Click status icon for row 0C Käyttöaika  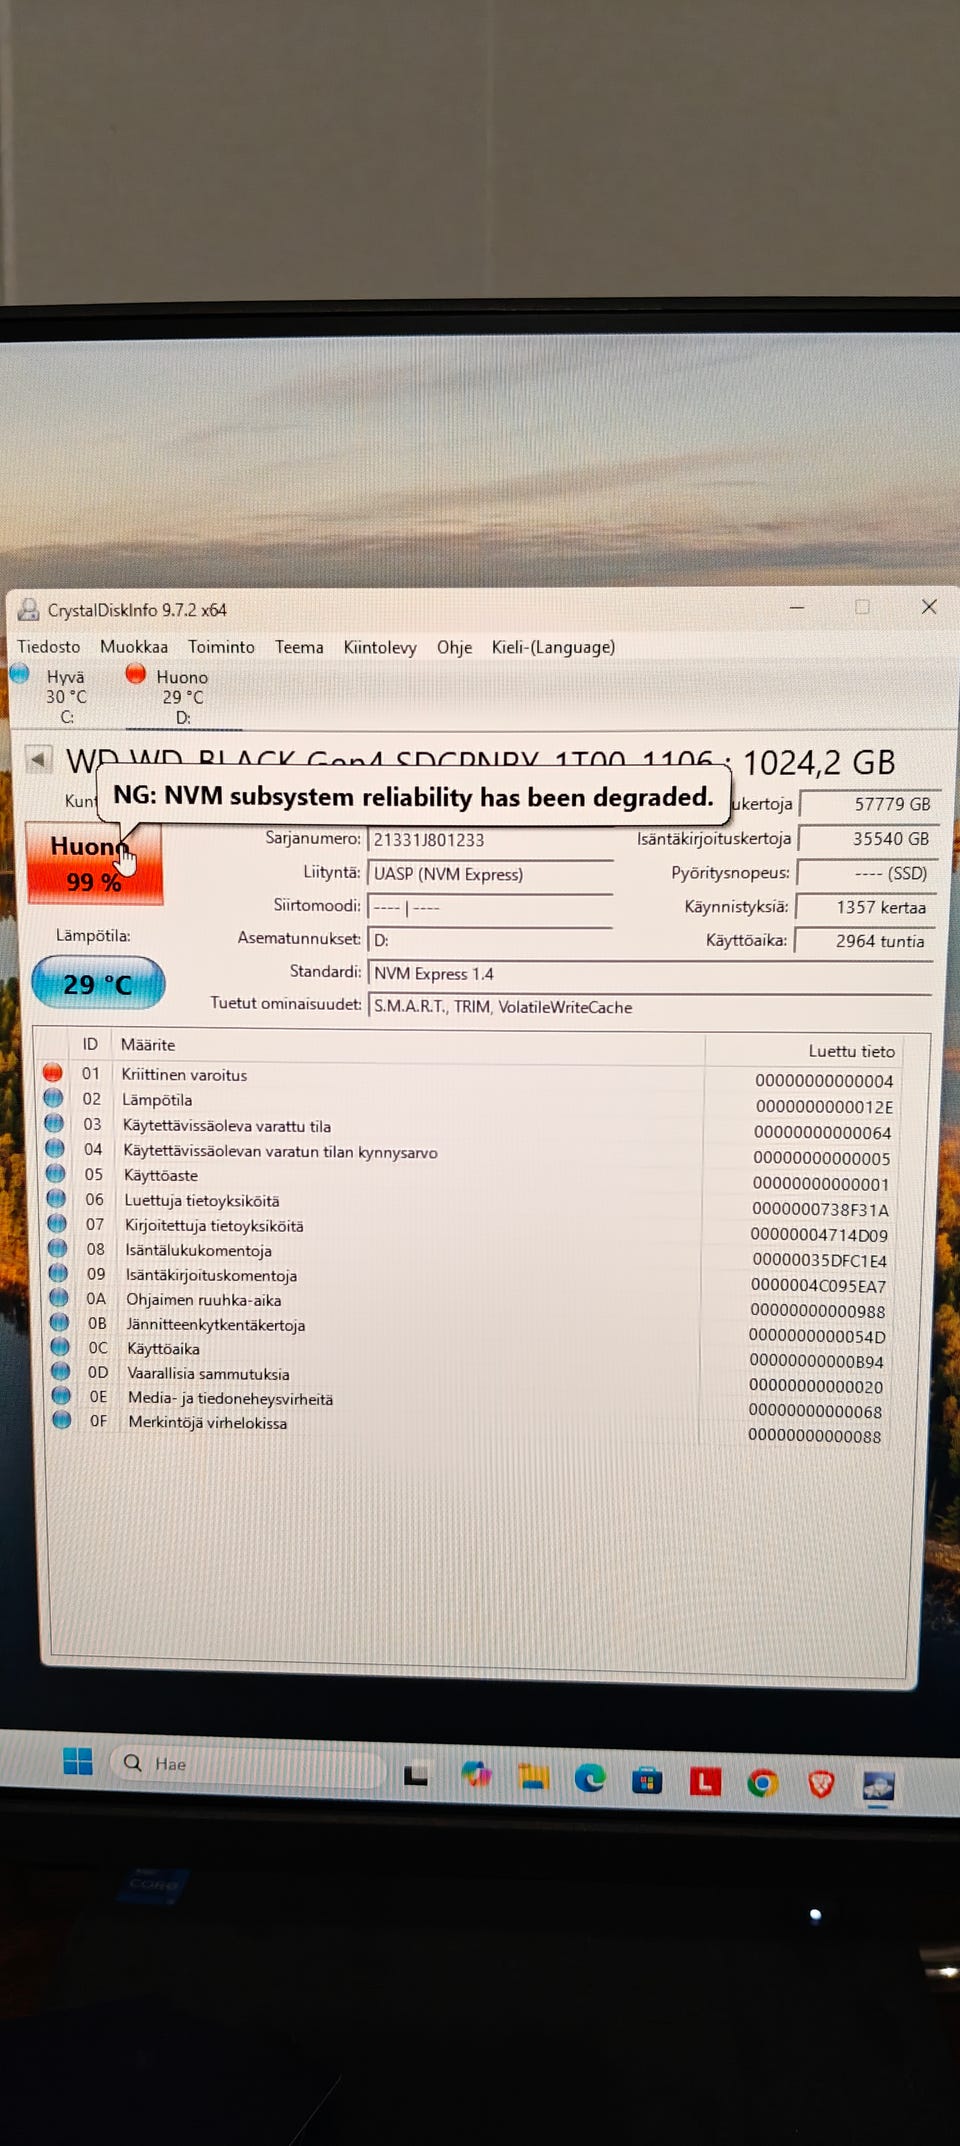coord(60,1346)
